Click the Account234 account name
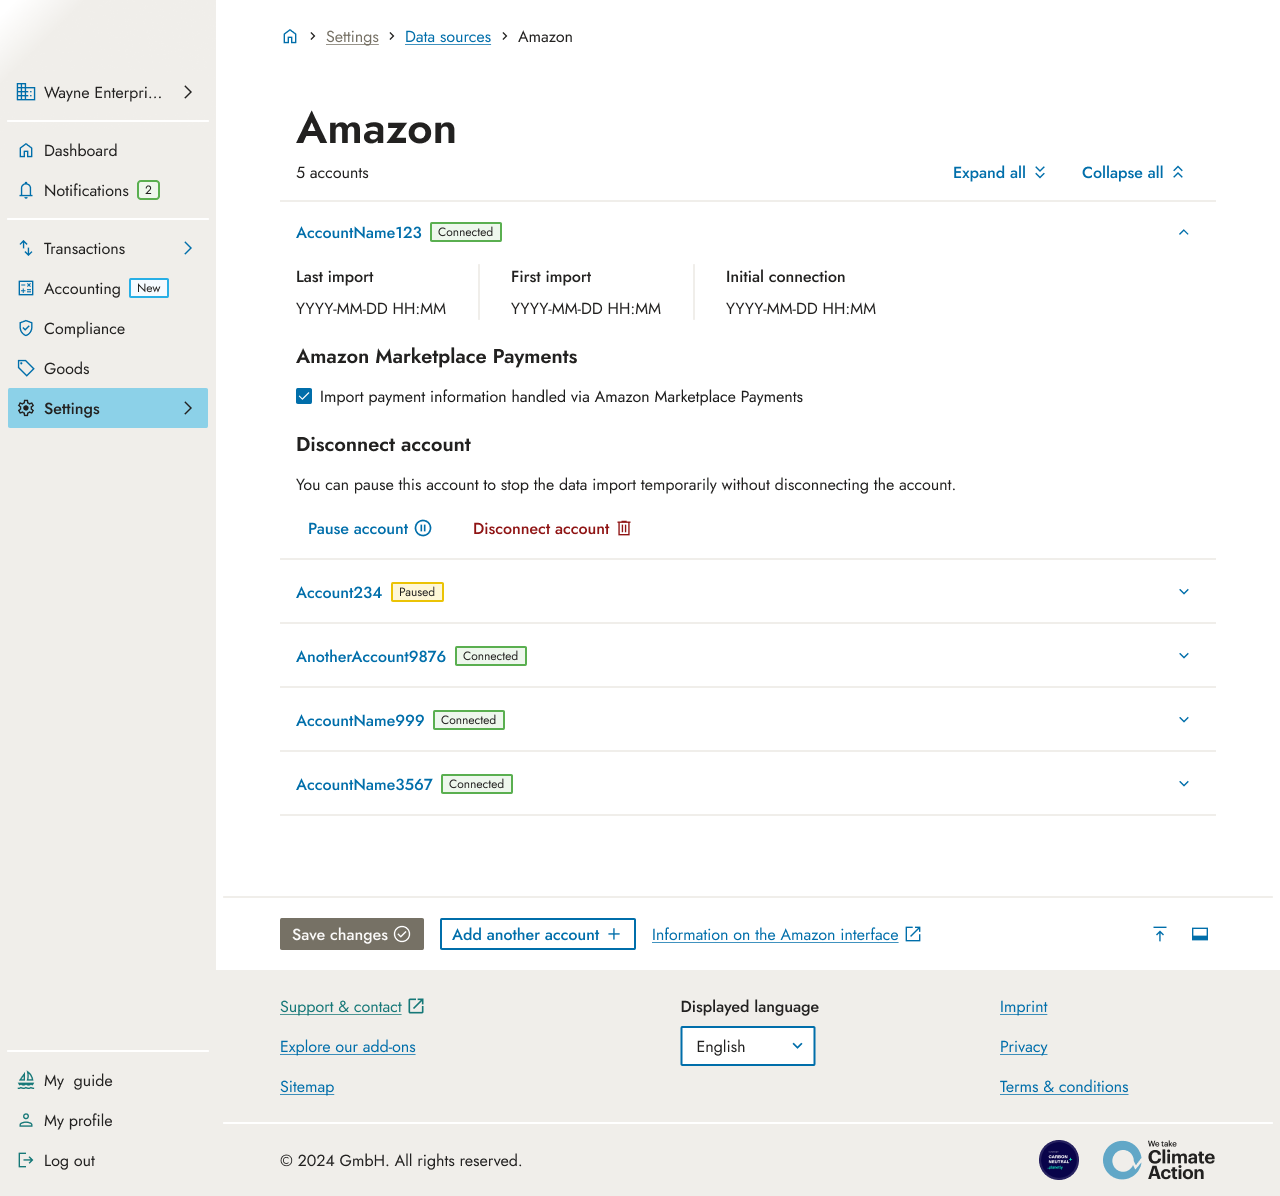The width and height of the screenshot is (1280, 1196). click(x=339, y=592)
